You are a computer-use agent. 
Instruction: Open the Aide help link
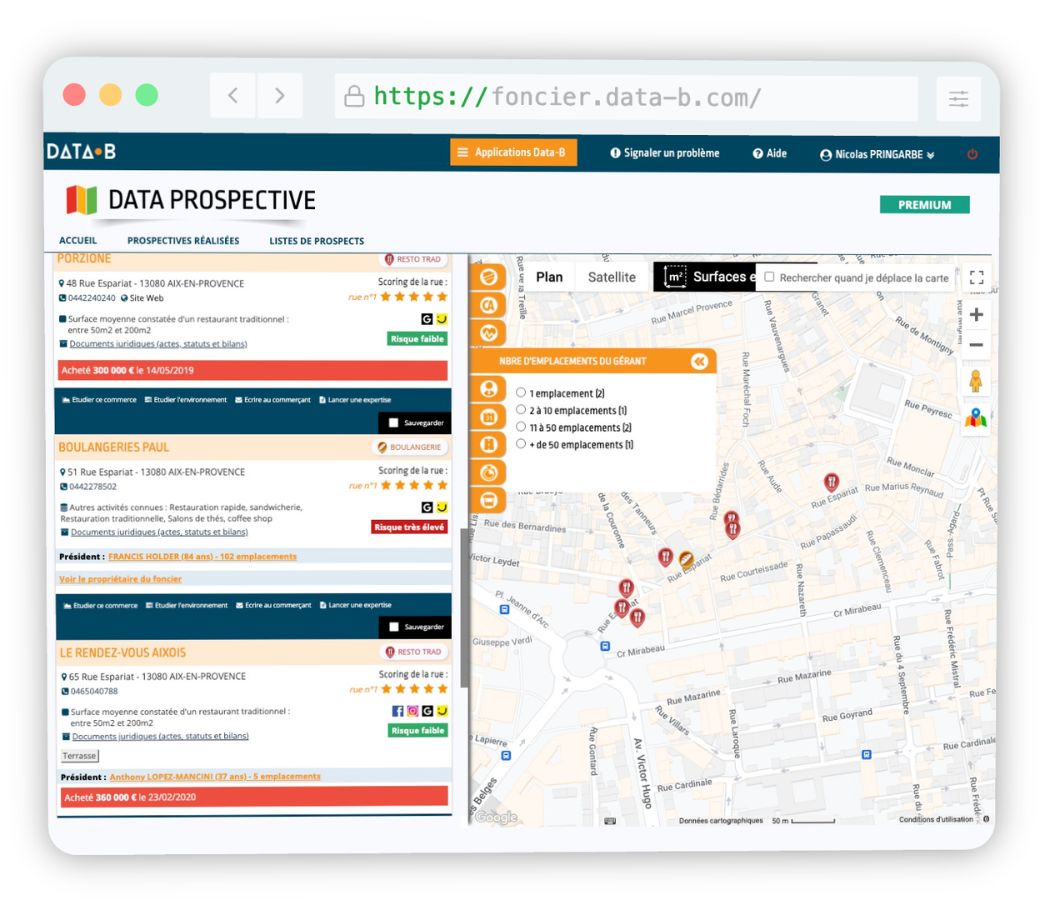click(769, 153)
